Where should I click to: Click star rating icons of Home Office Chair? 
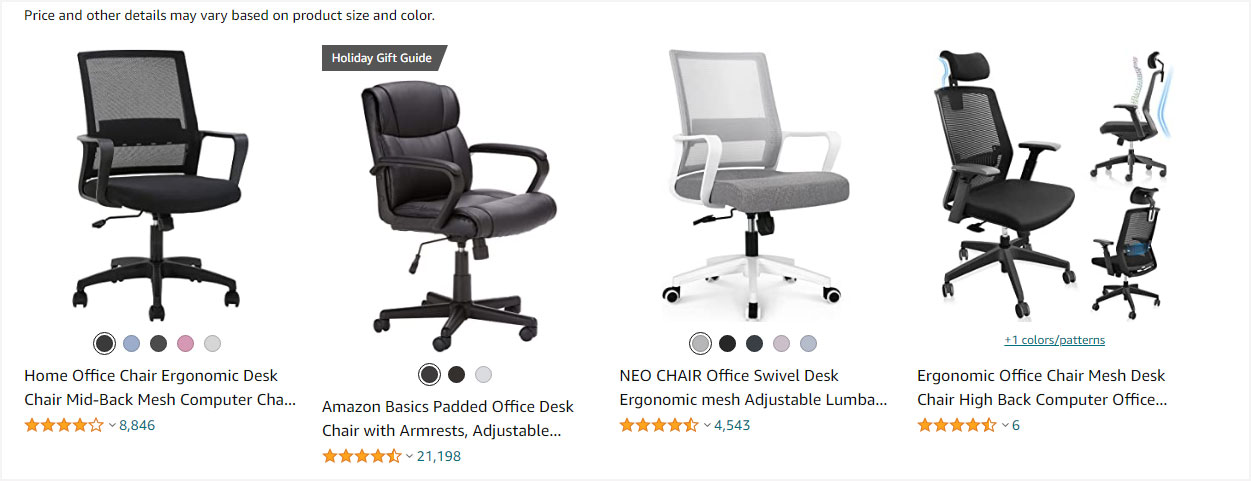[x=64, y=425]
